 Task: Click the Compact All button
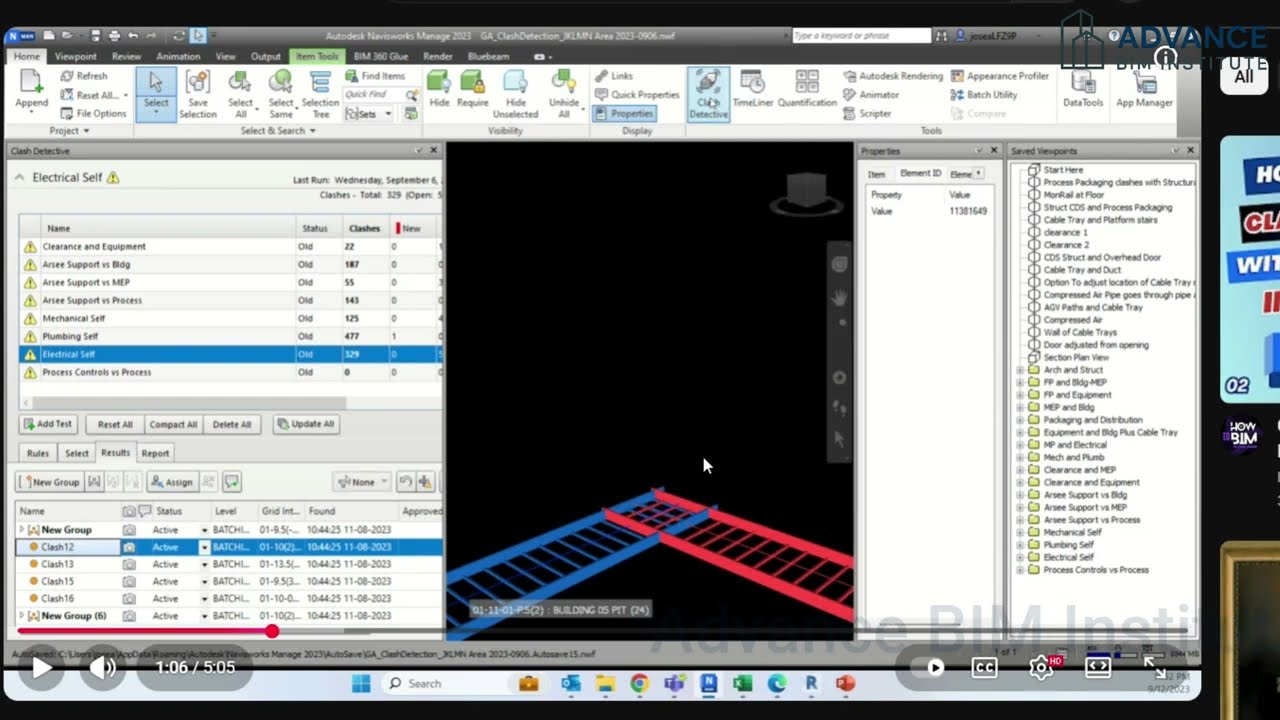[173, 424]
